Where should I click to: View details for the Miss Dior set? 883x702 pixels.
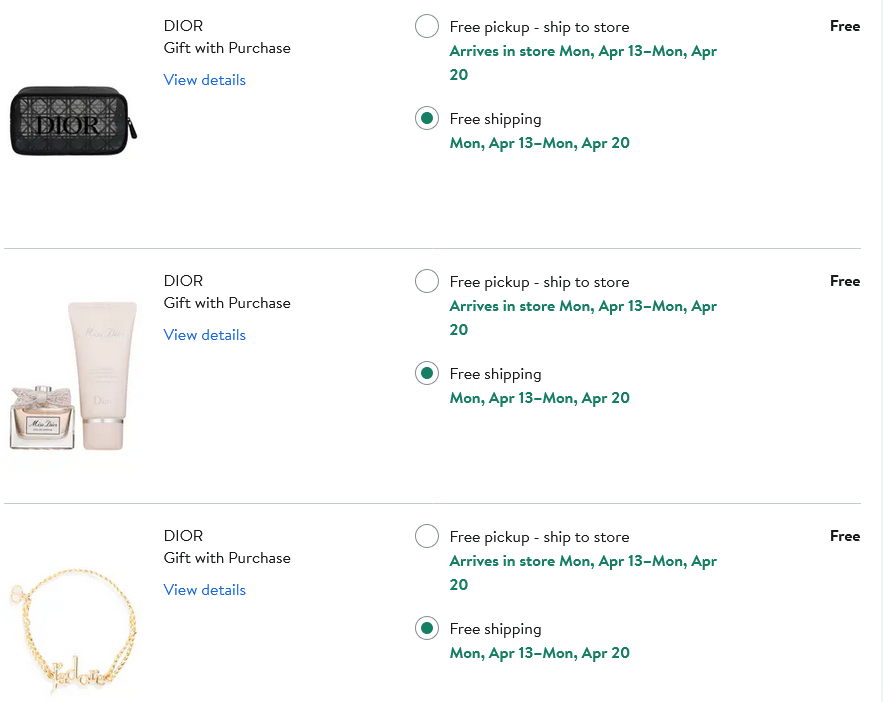(x=204, y=335)
